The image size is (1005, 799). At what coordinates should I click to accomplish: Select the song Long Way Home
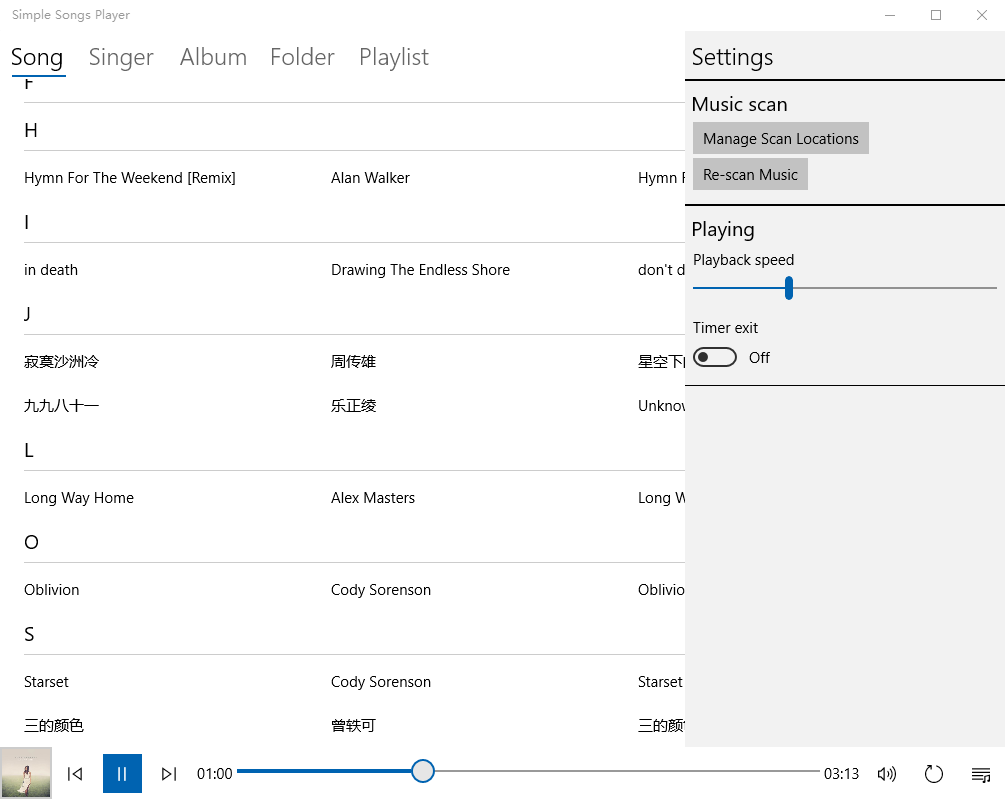point(79,497)
